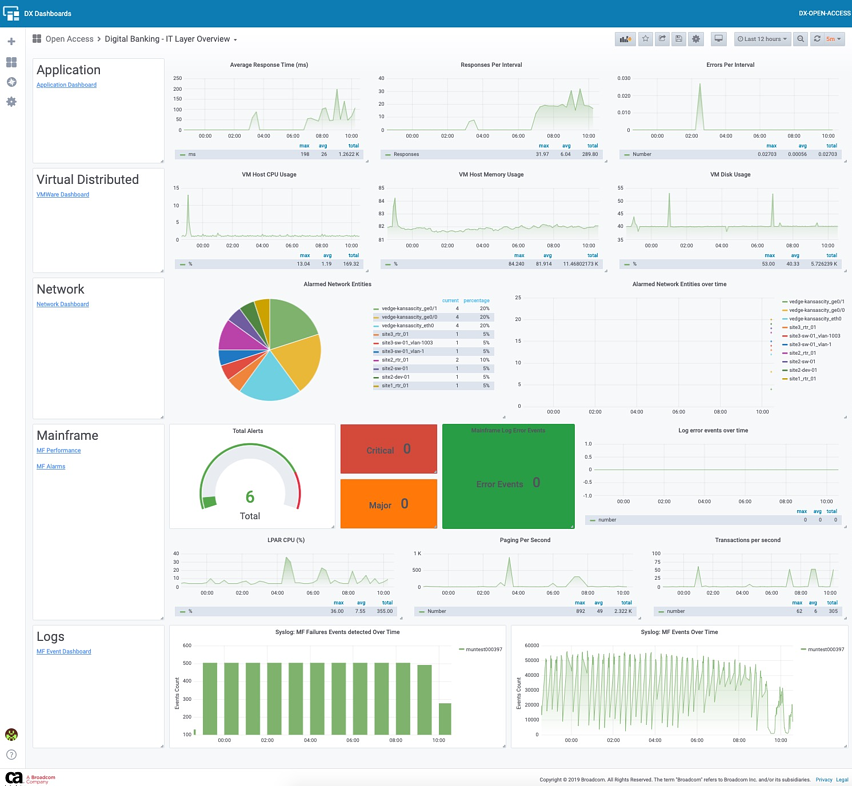Screen dimensions: 852x786
Task: Click the Create plus icon in sidebar
Action: (12, 42)
